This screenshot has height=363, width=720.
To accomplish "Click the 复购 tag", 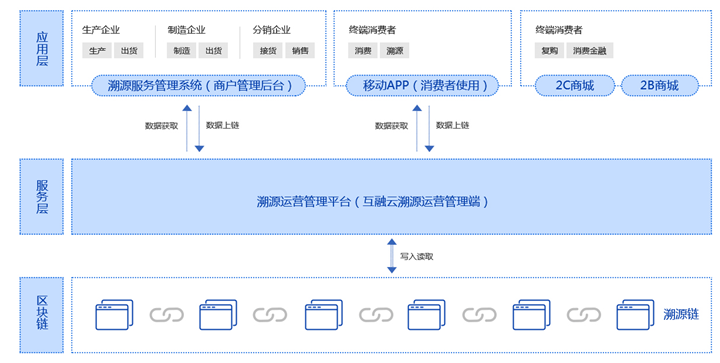I will coord(550,50).
